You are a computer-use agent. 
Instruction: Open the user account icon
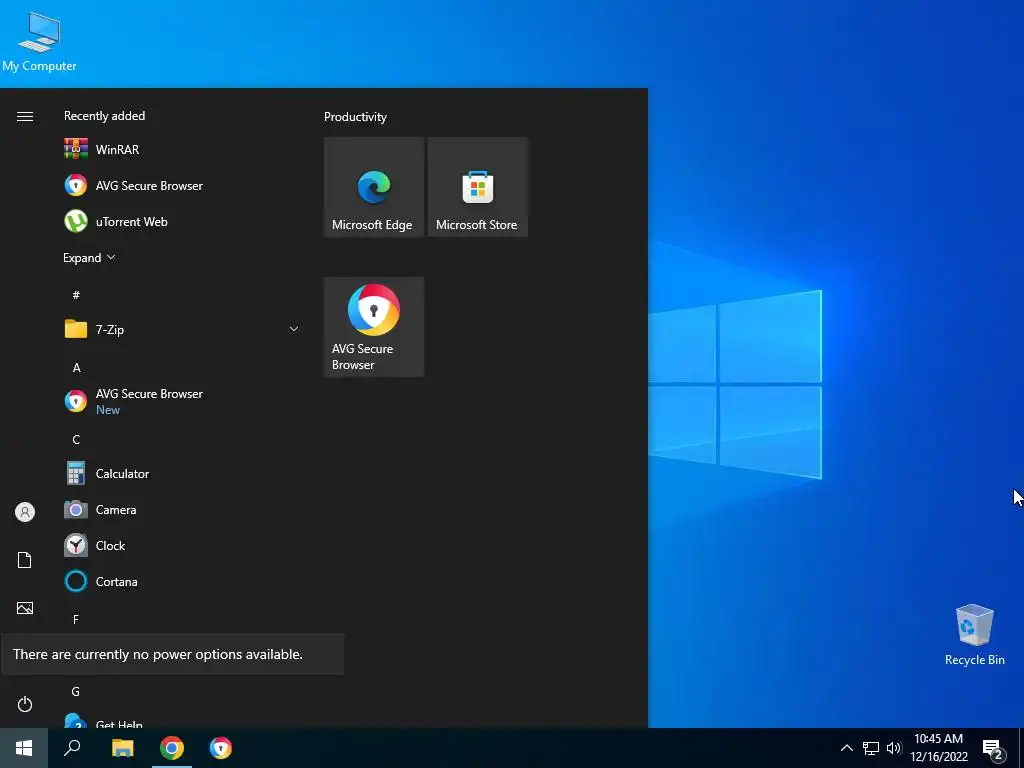tap(25, 512)
